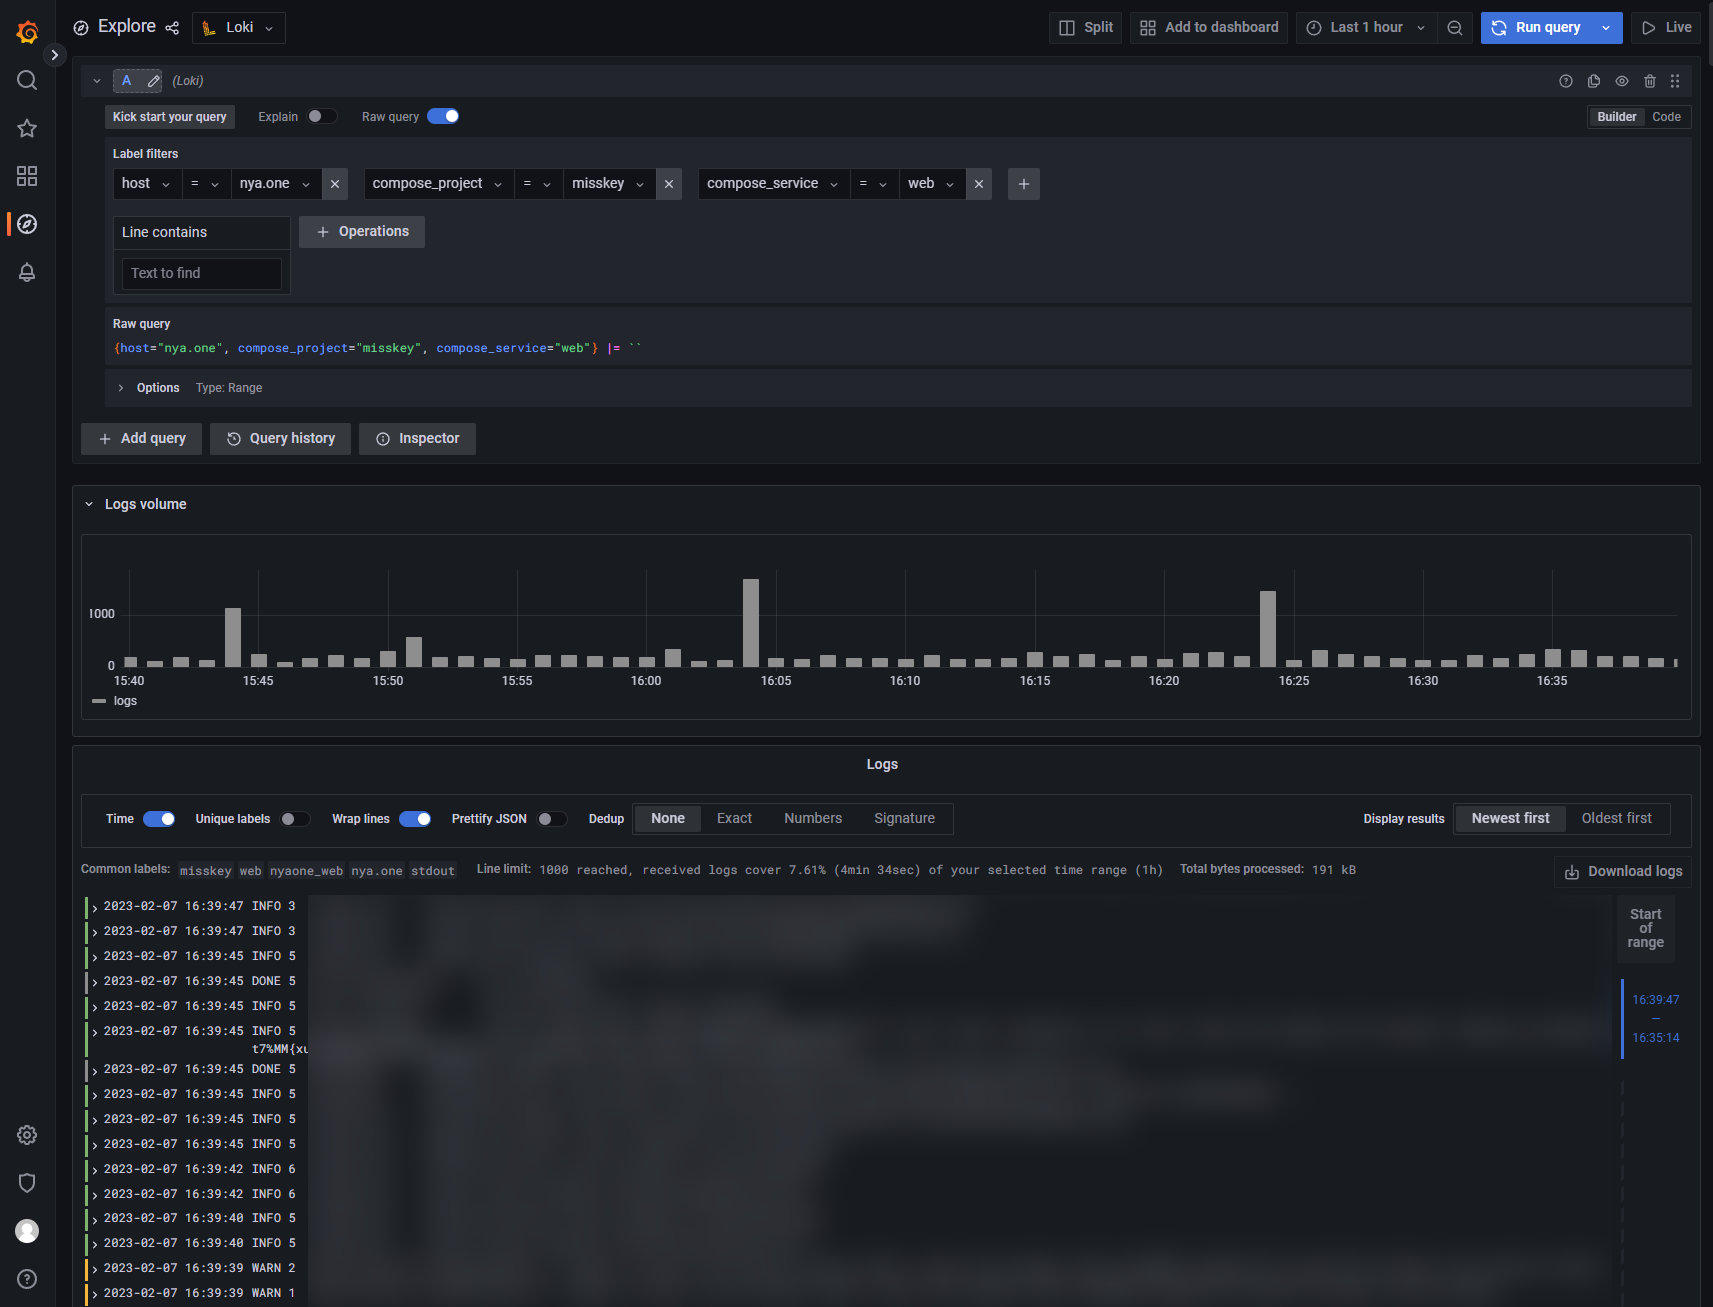
Task: Delete query A with trash icon
Action: click(1650, 81)
